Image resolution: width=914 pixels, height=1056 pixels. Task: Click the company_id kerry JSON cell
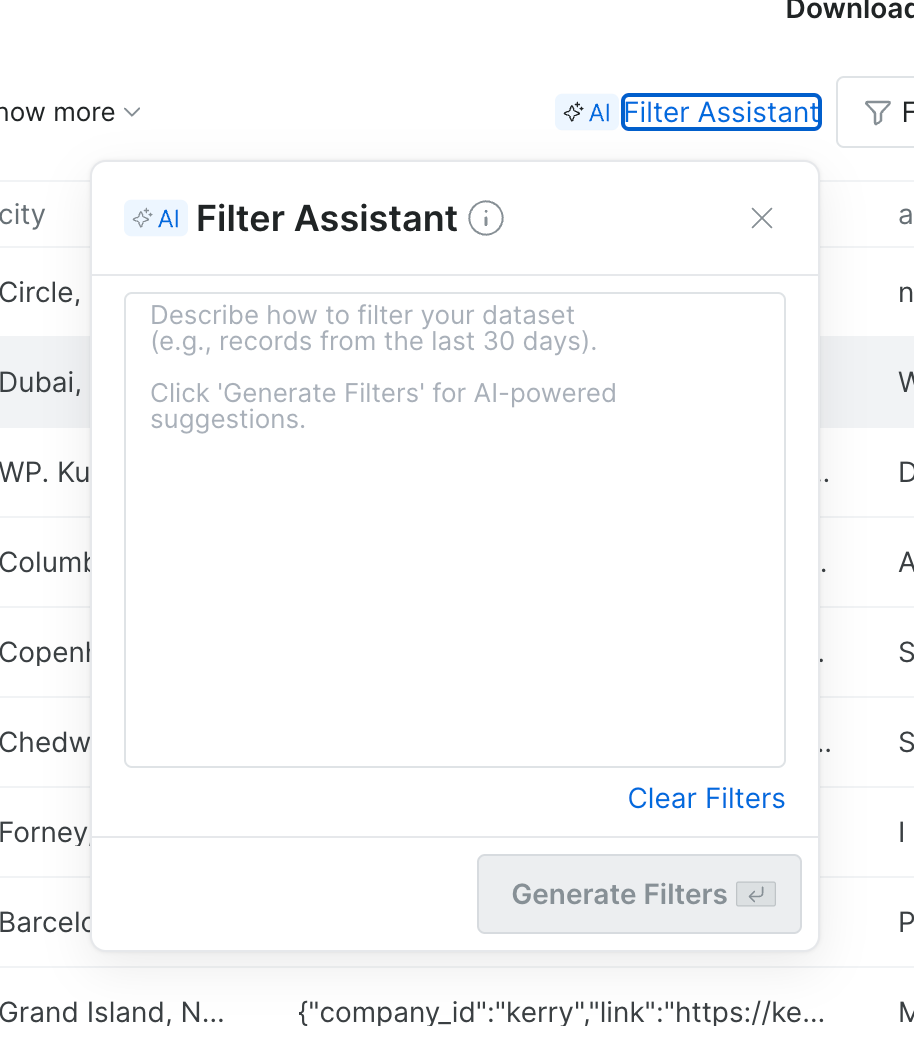coord(562,1012)
